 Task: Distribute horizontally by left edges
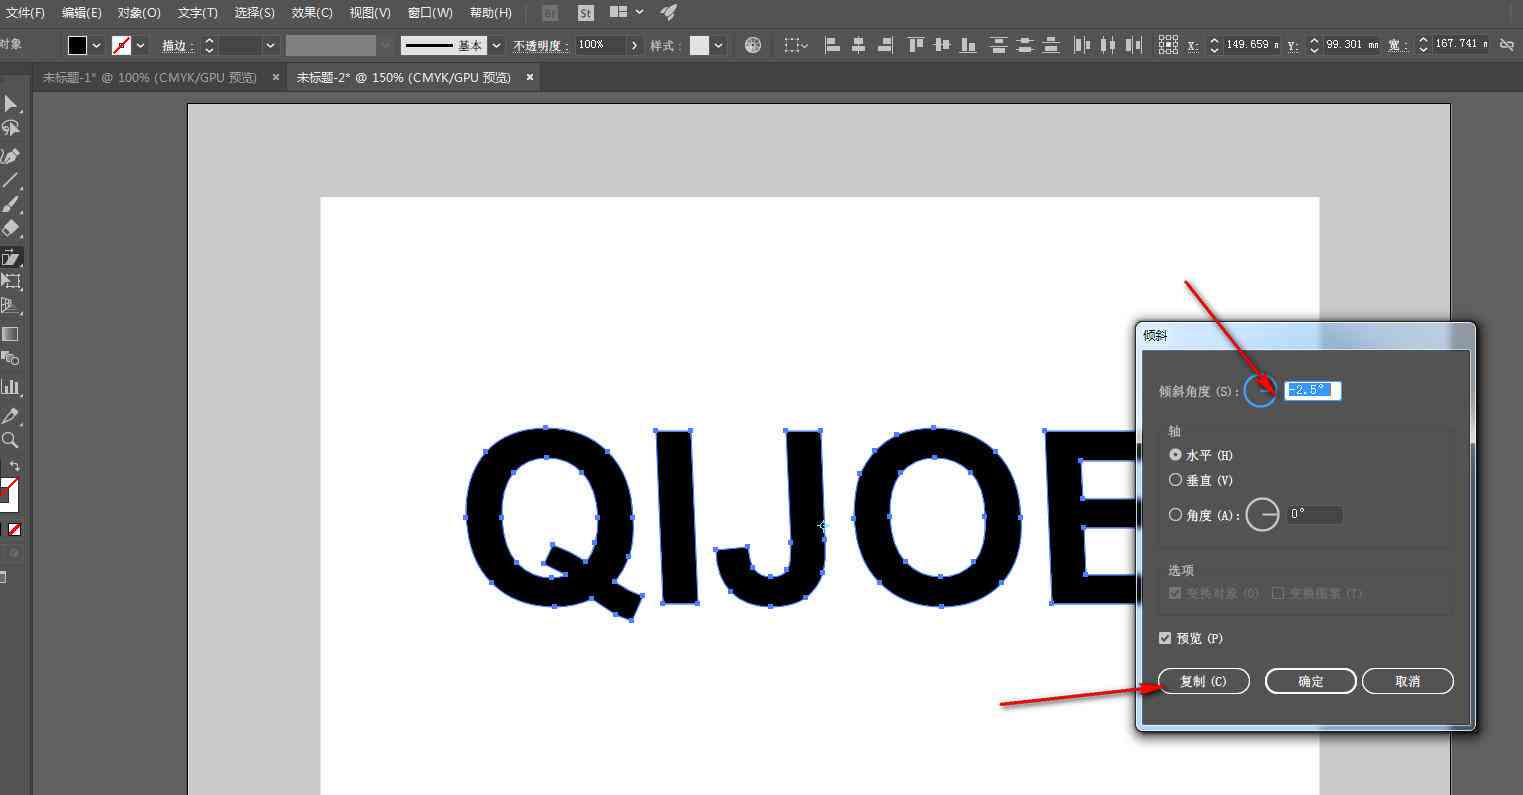pos(1081,45)
